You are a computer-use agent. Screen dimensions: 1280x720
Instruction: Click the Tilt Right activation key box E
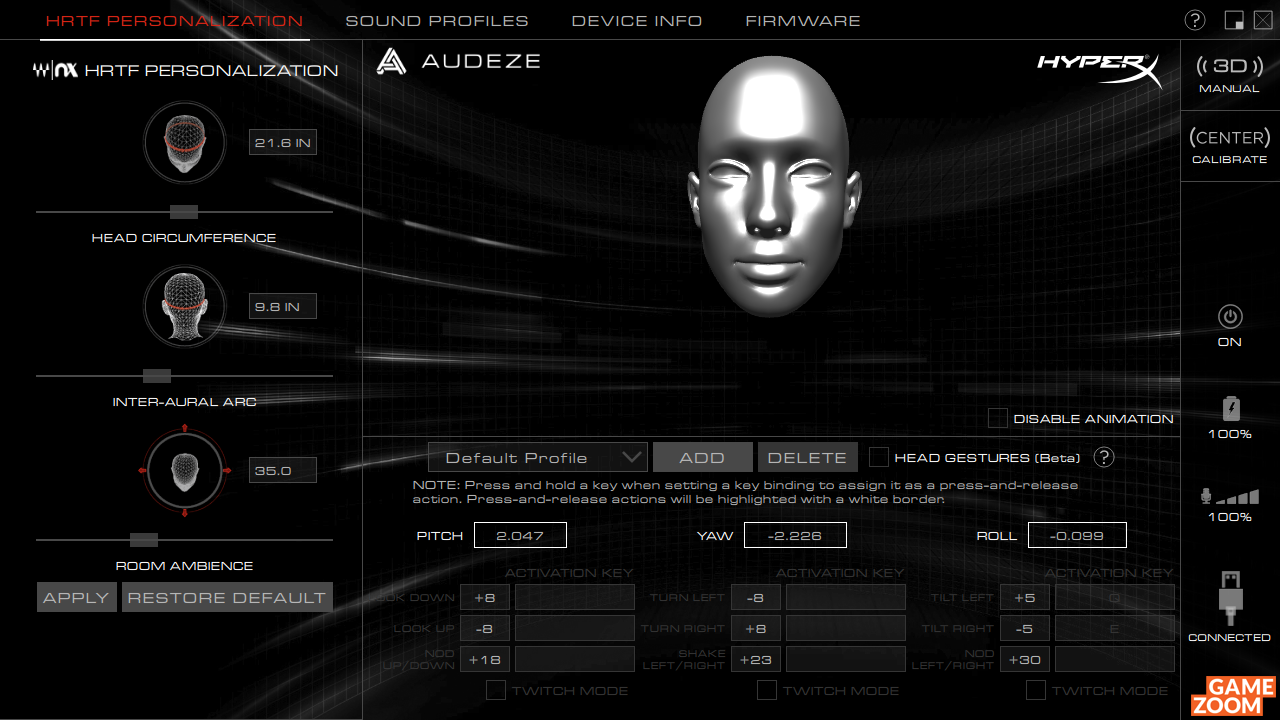point(1115,628)
